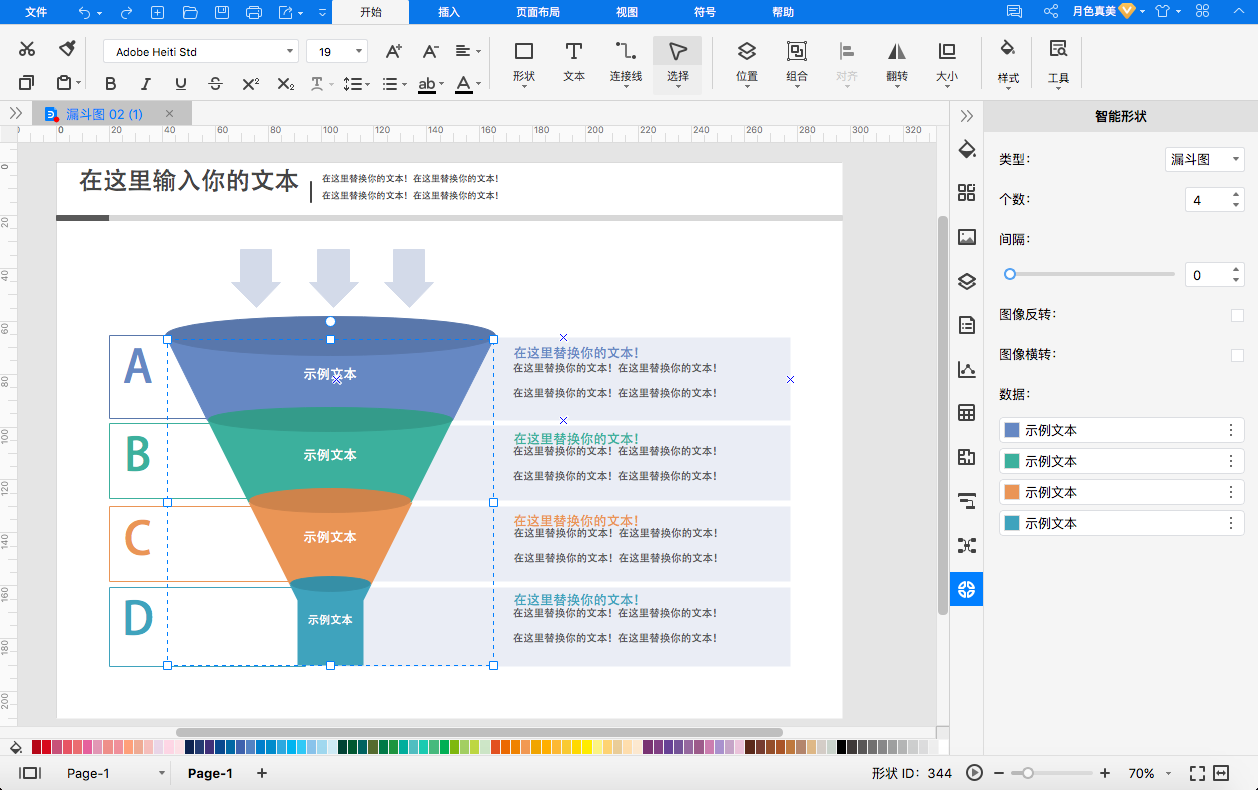Open options for the orange 示例文本 data row

pos(1231,493)
